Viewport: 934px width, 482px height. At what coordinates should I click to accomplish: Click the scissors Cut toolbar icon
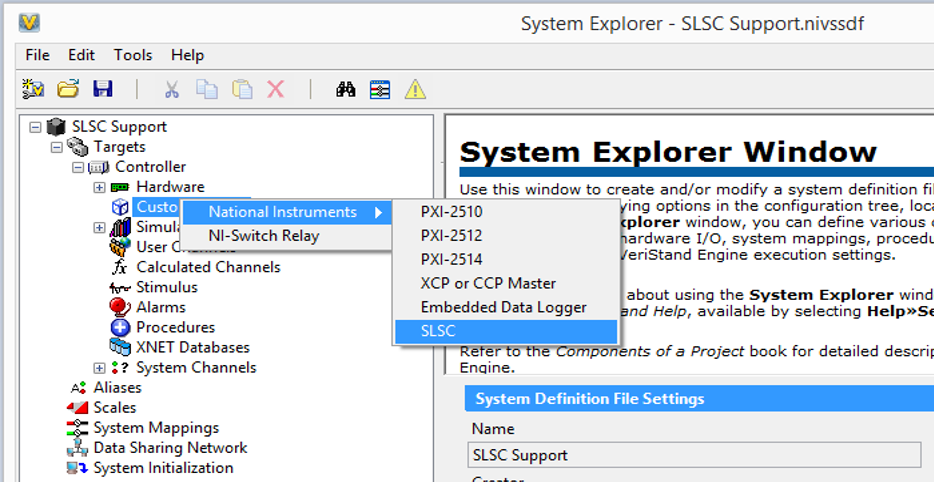coord(172,89)
